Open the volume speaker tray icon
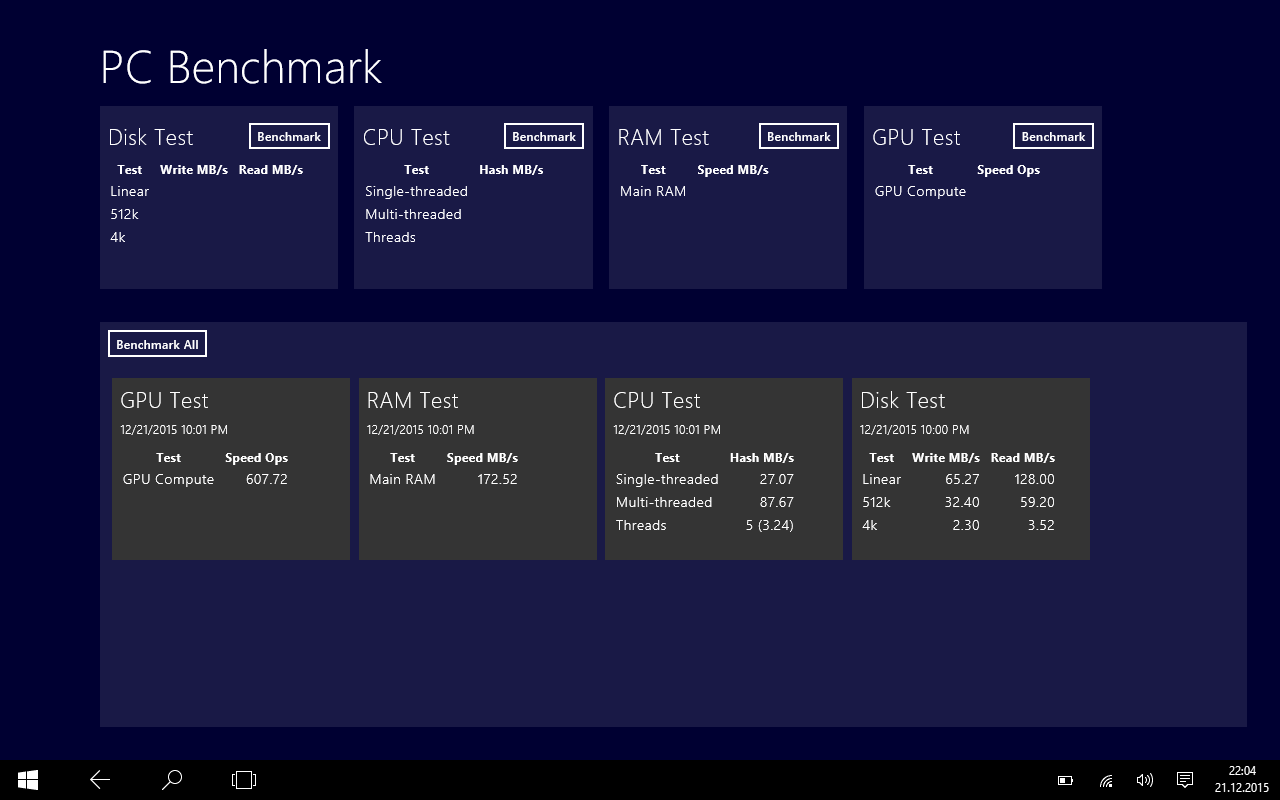1280x800 pixels. click(1145, 780)
